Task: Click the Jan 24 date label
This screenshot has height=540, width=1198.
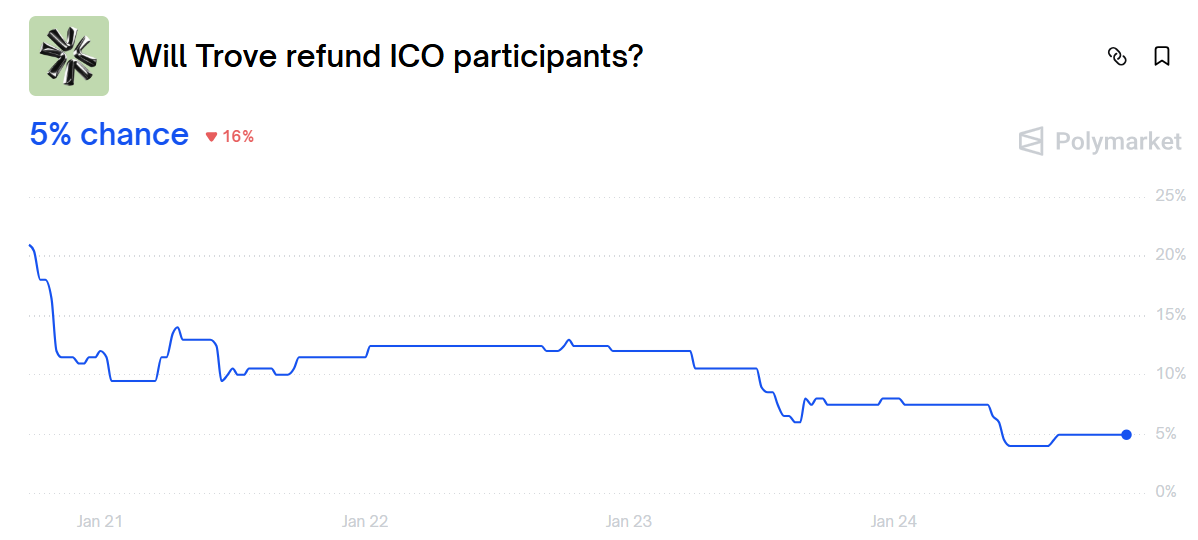Action: [894, 521]
